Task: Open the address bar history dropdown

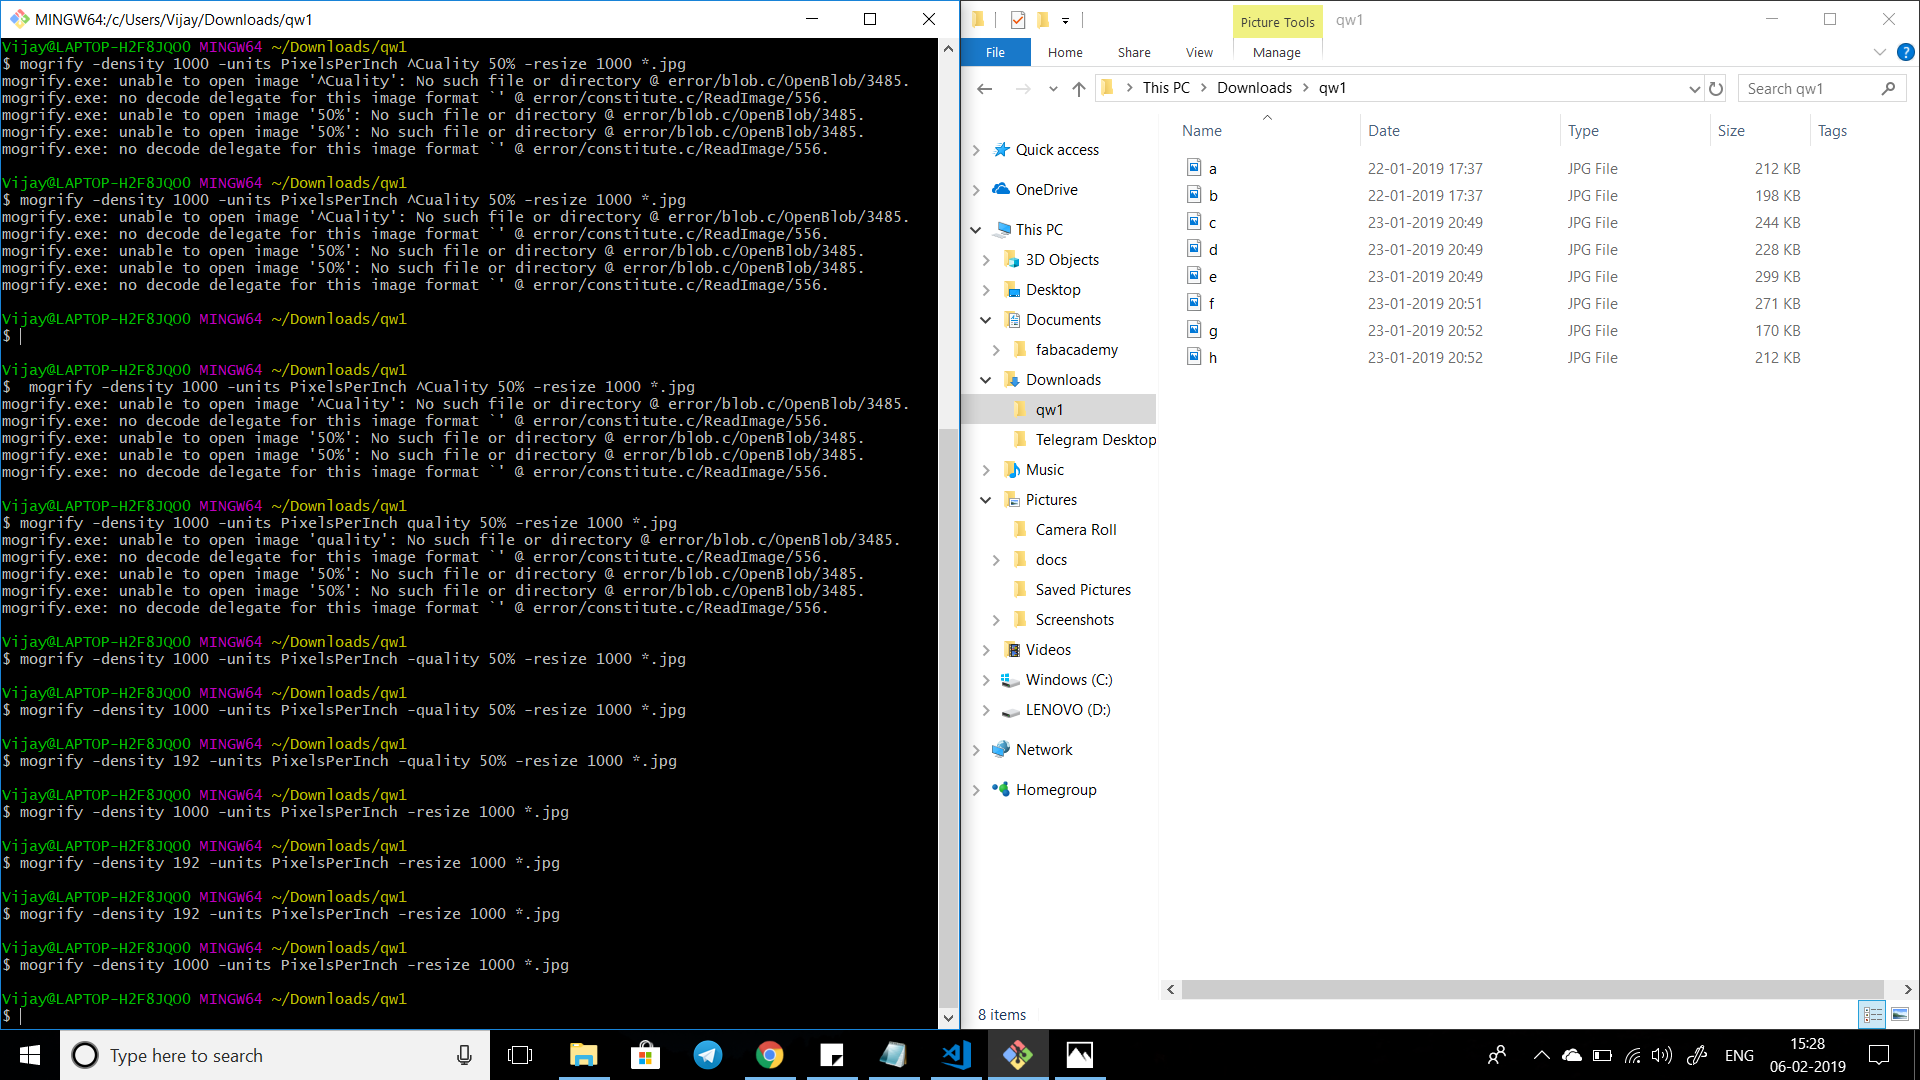Action: point(1694,88)
